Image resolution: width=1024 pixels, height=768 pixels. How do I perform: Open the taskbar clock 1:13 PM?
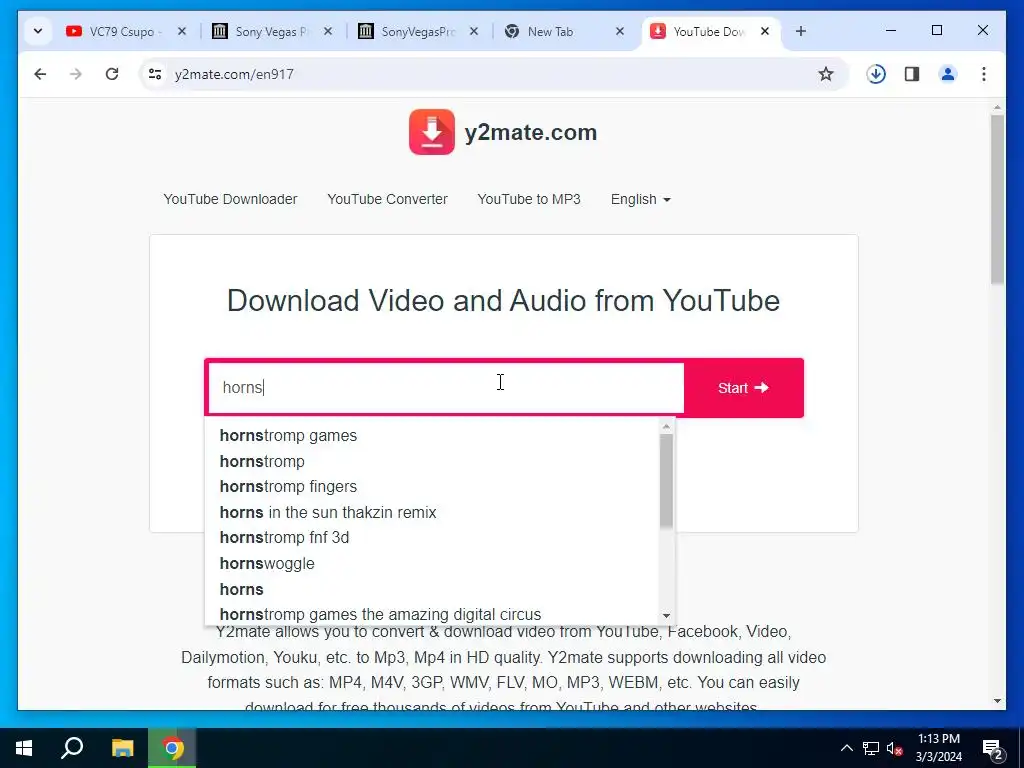click(938, 748)
